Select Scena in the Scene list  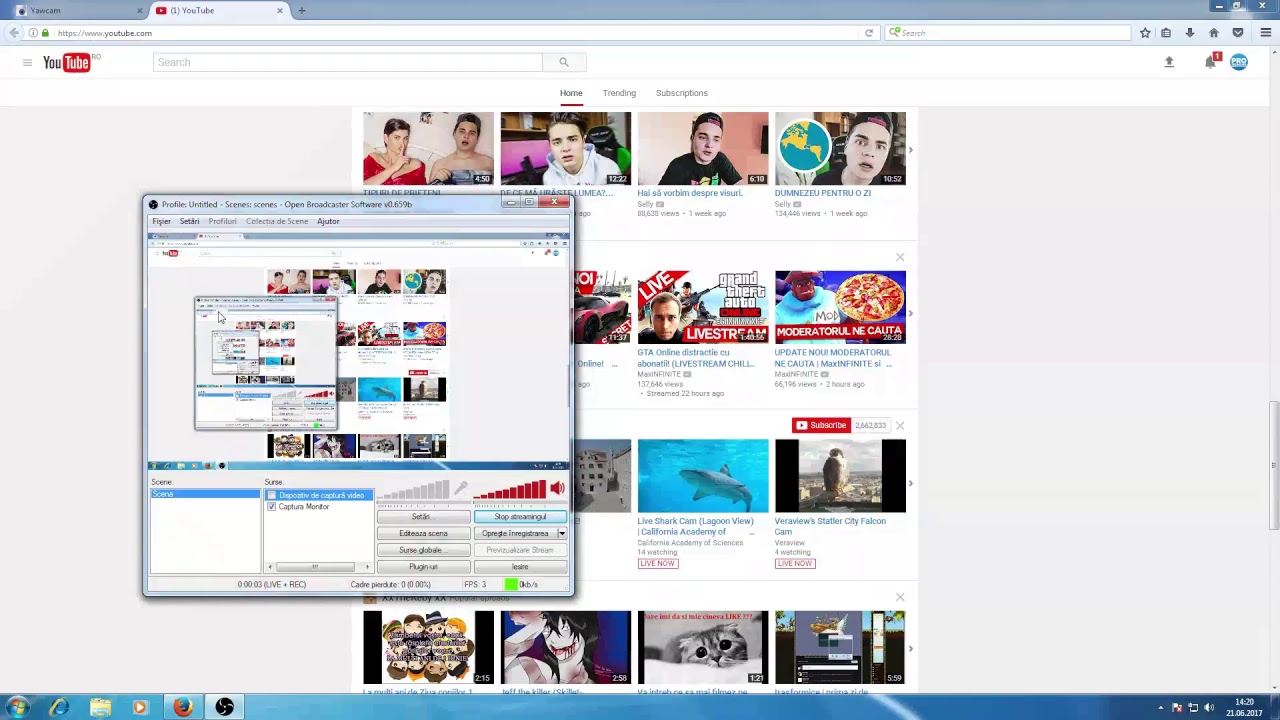coord(205,494)
